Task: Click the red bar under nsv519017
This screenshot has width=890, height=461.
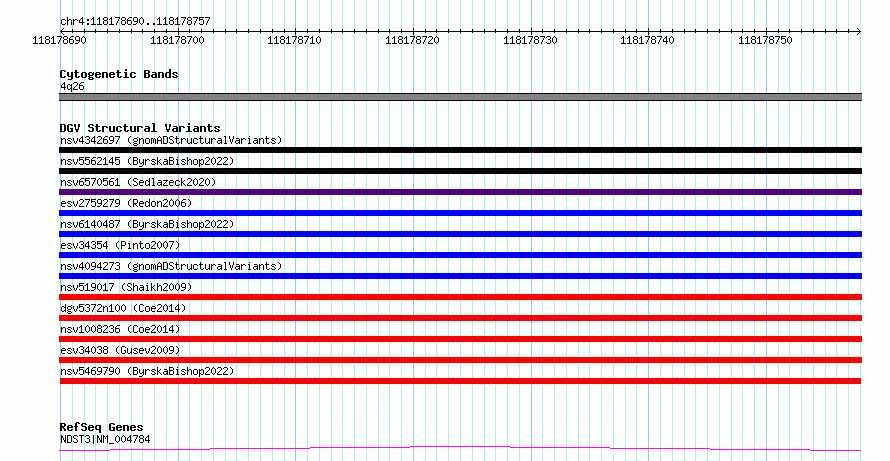Action: (x=460, y=297)
